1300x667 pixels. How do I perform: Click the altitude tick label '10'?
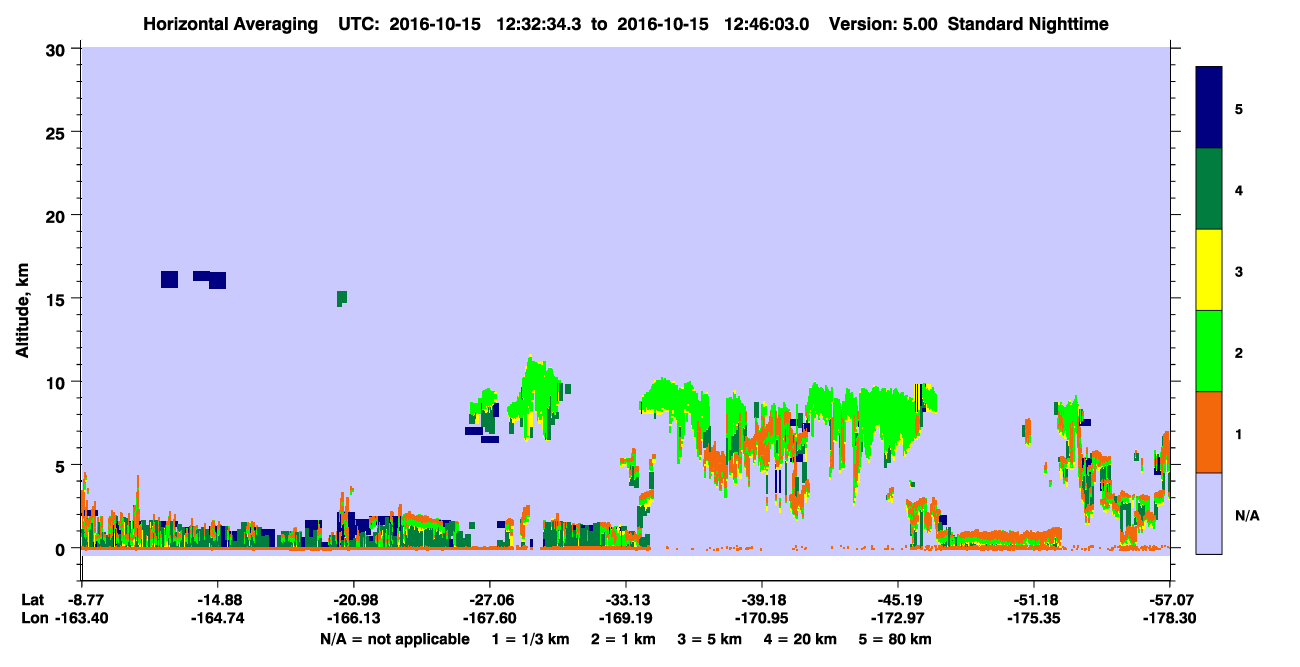click(x=58, y=382)
